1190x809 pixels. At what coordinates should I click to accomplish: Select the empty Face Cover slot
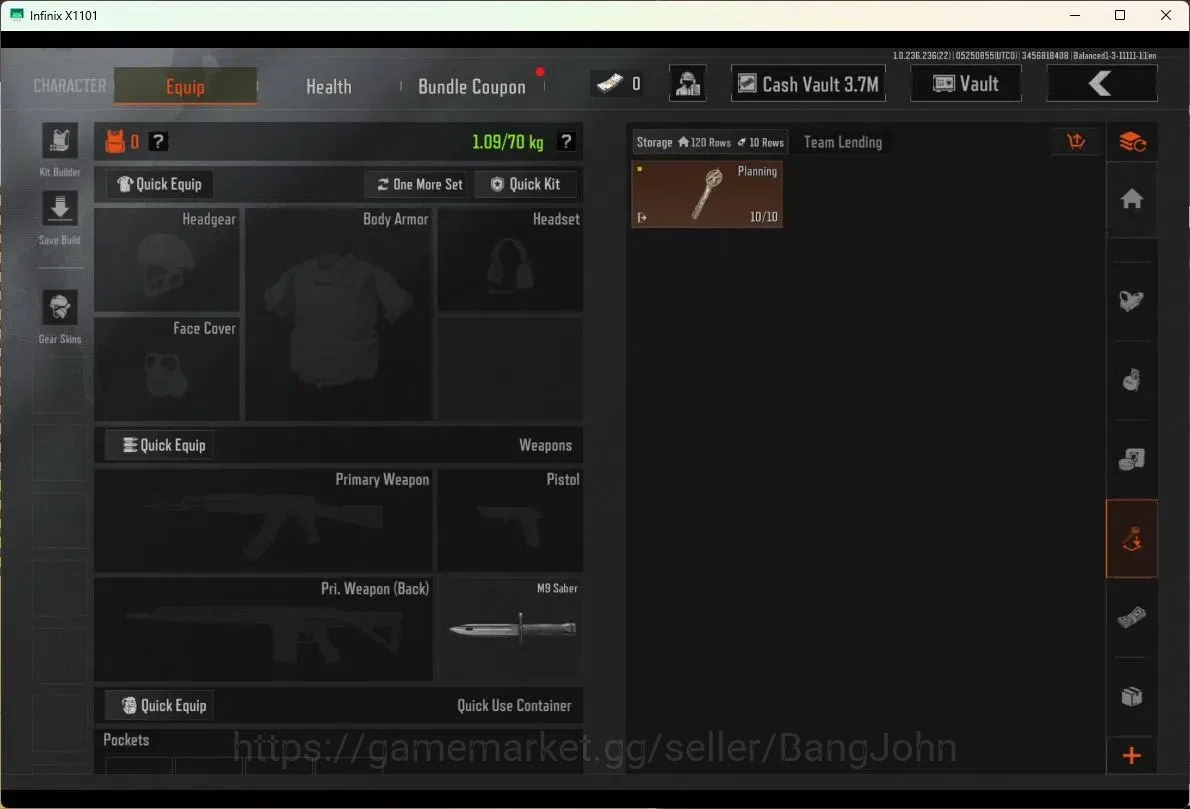coord(167,368)
